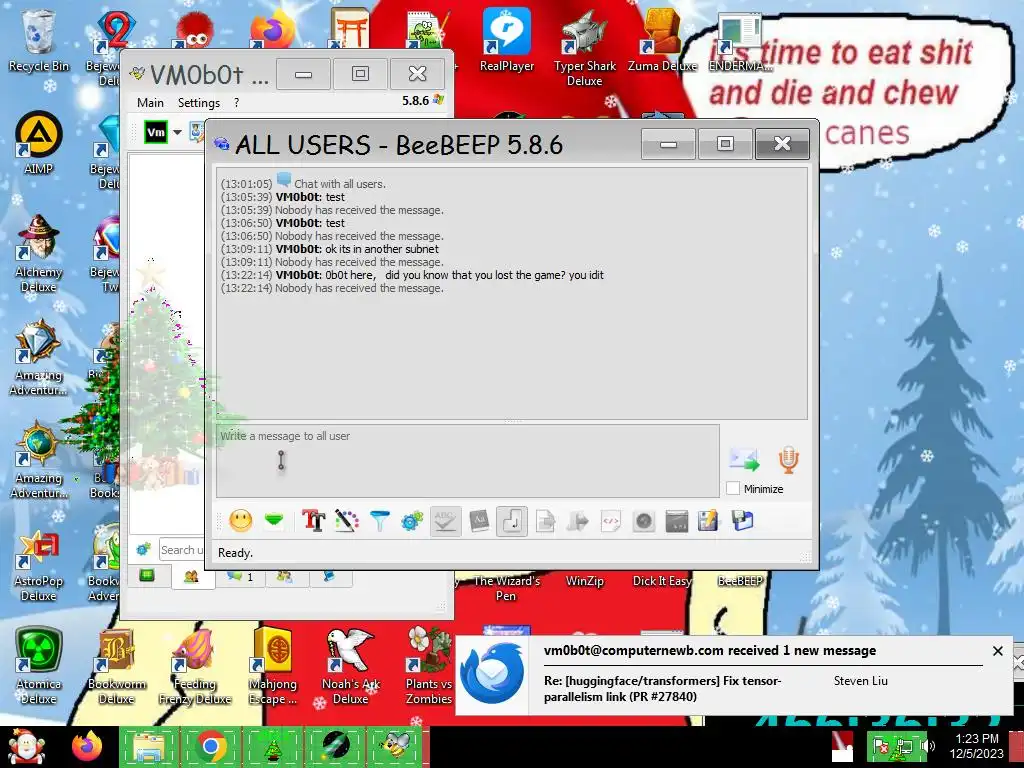Viewport: 1024px width, 768px height.
Task: Close the Thunderbird new message notification
Action: click(997, 651)
